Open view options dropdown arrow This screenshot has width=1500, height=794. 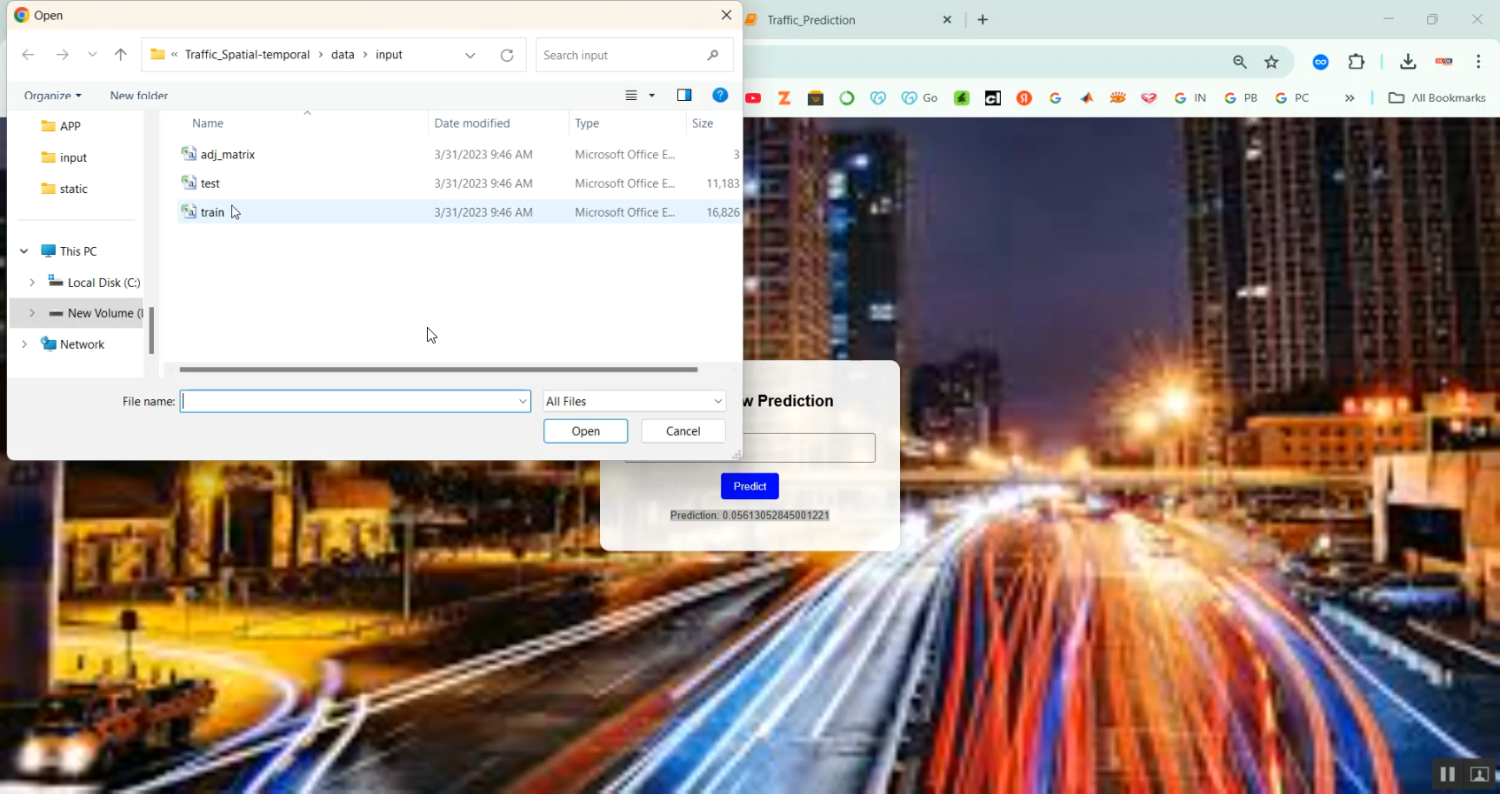coord(652,96)
